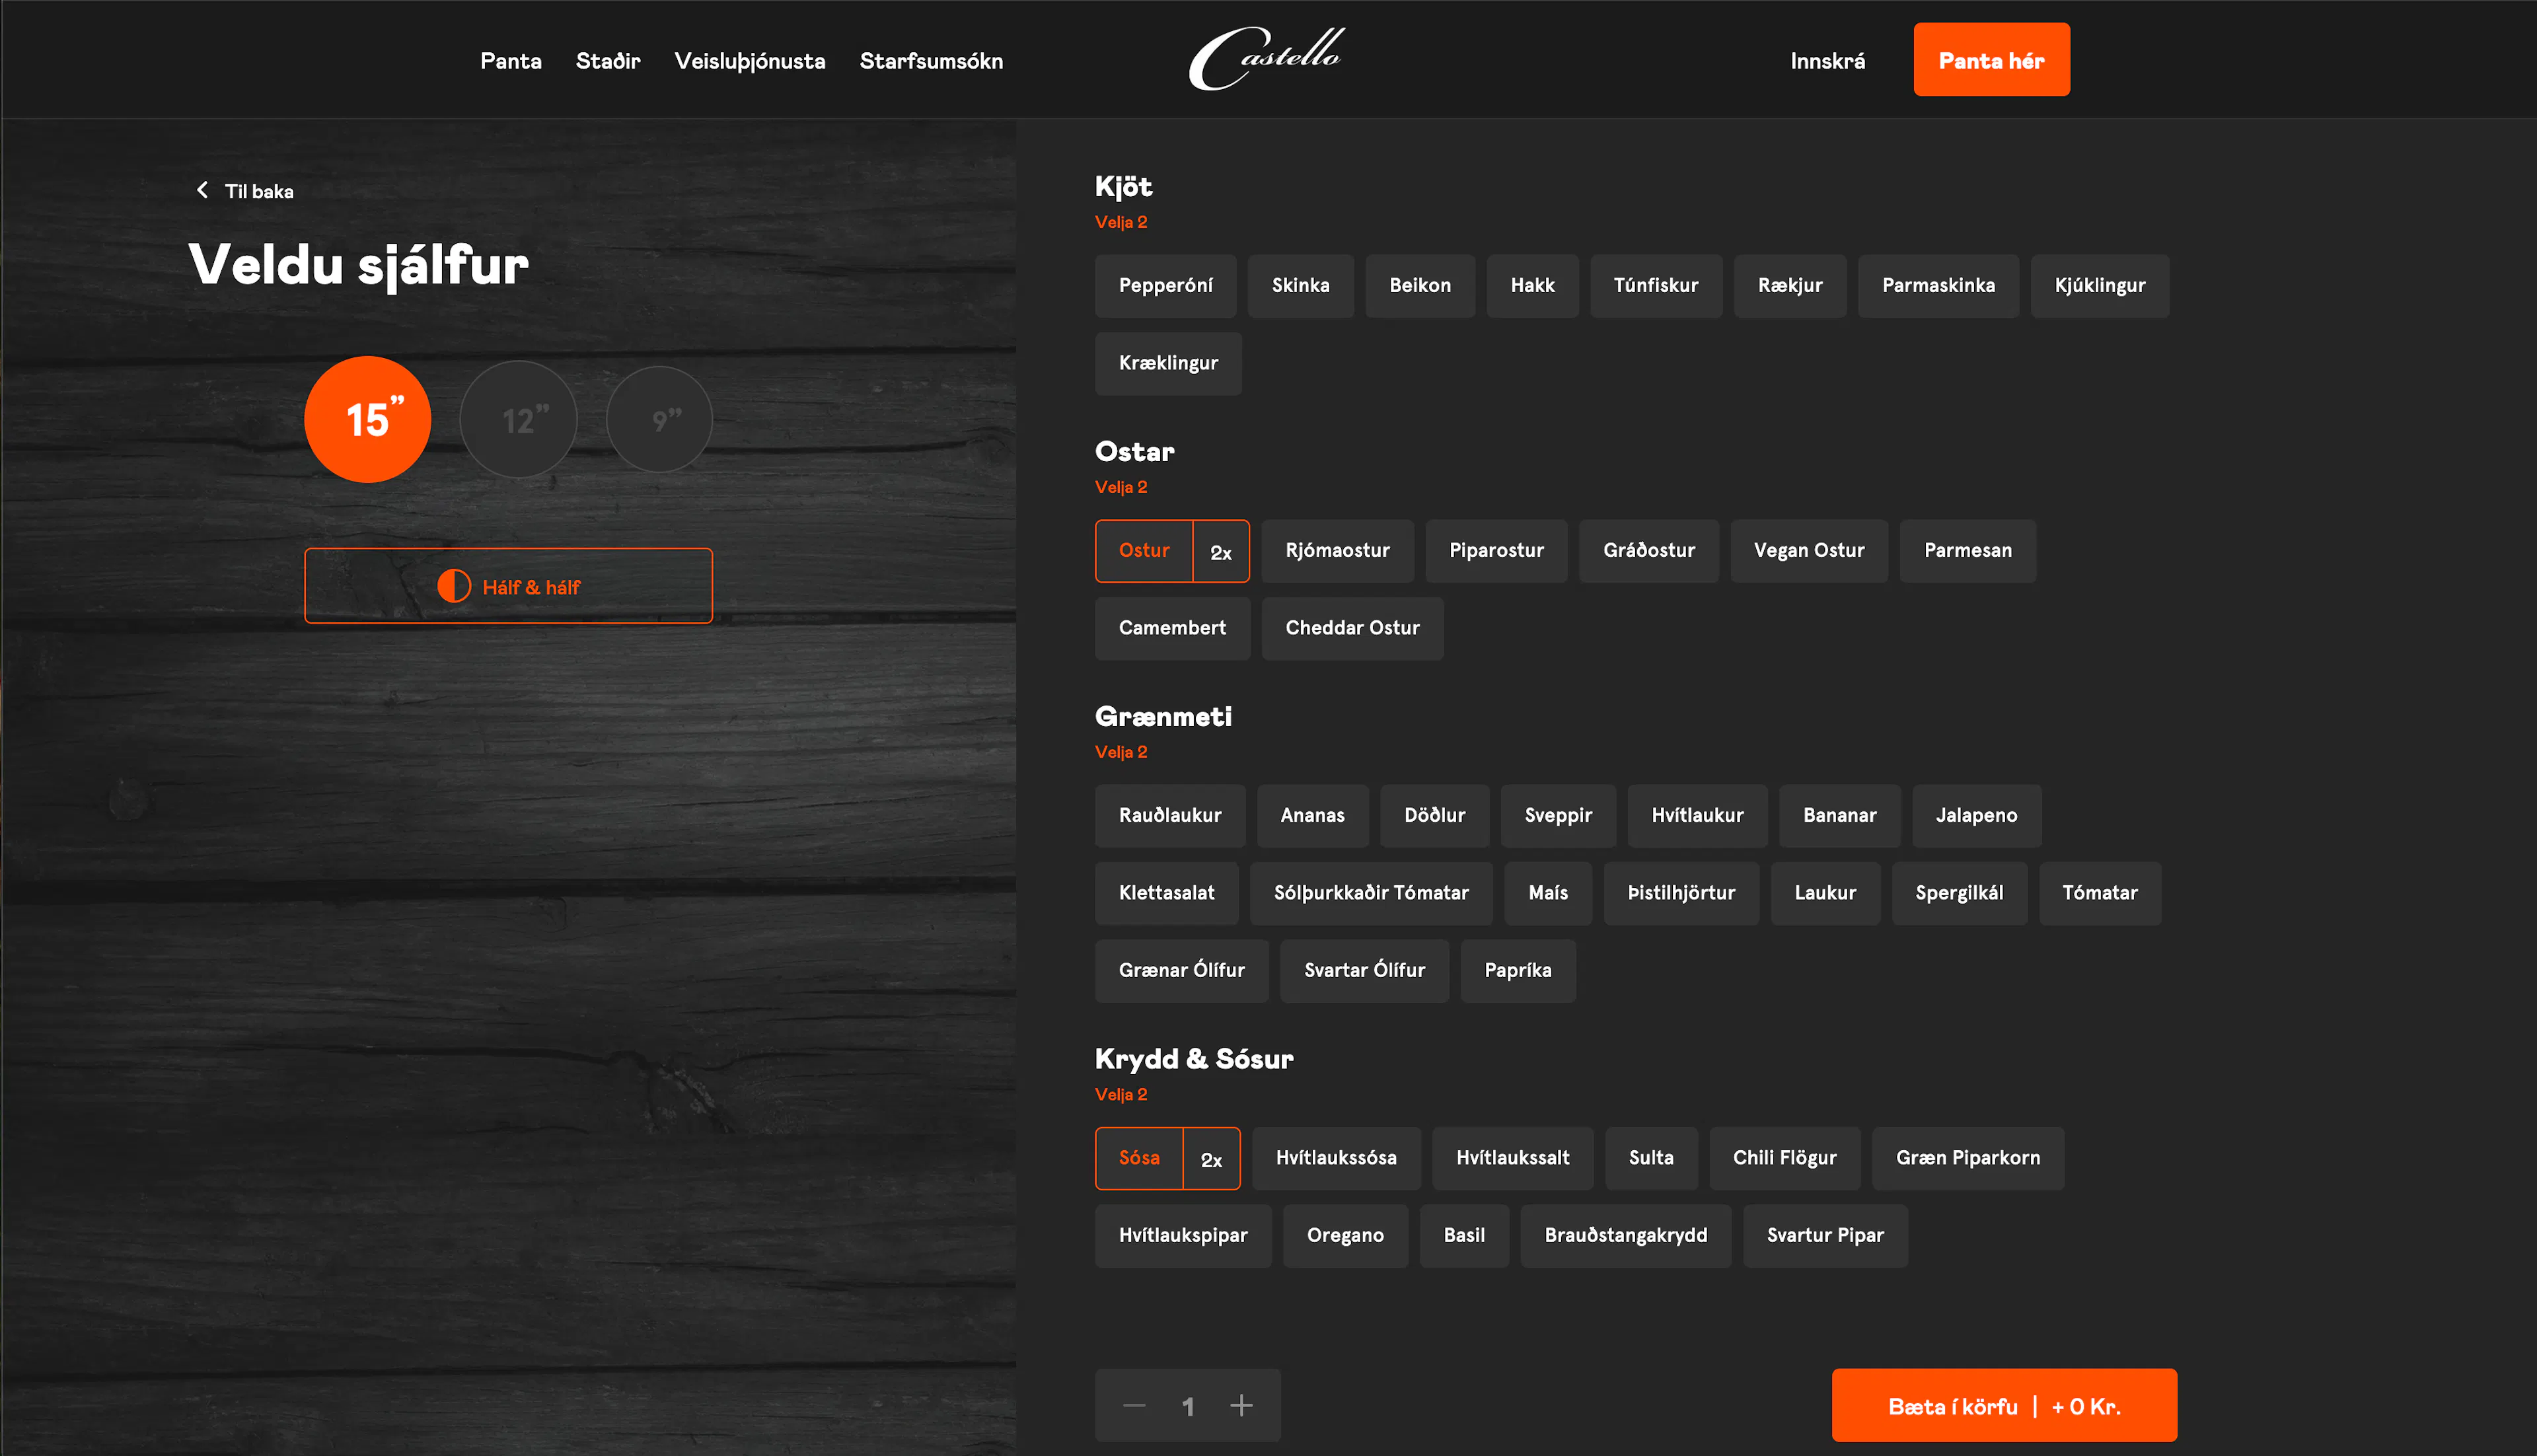
Task: Select the Hvítlaukssósa sauce
Action: click(x=1335, y=1158)
